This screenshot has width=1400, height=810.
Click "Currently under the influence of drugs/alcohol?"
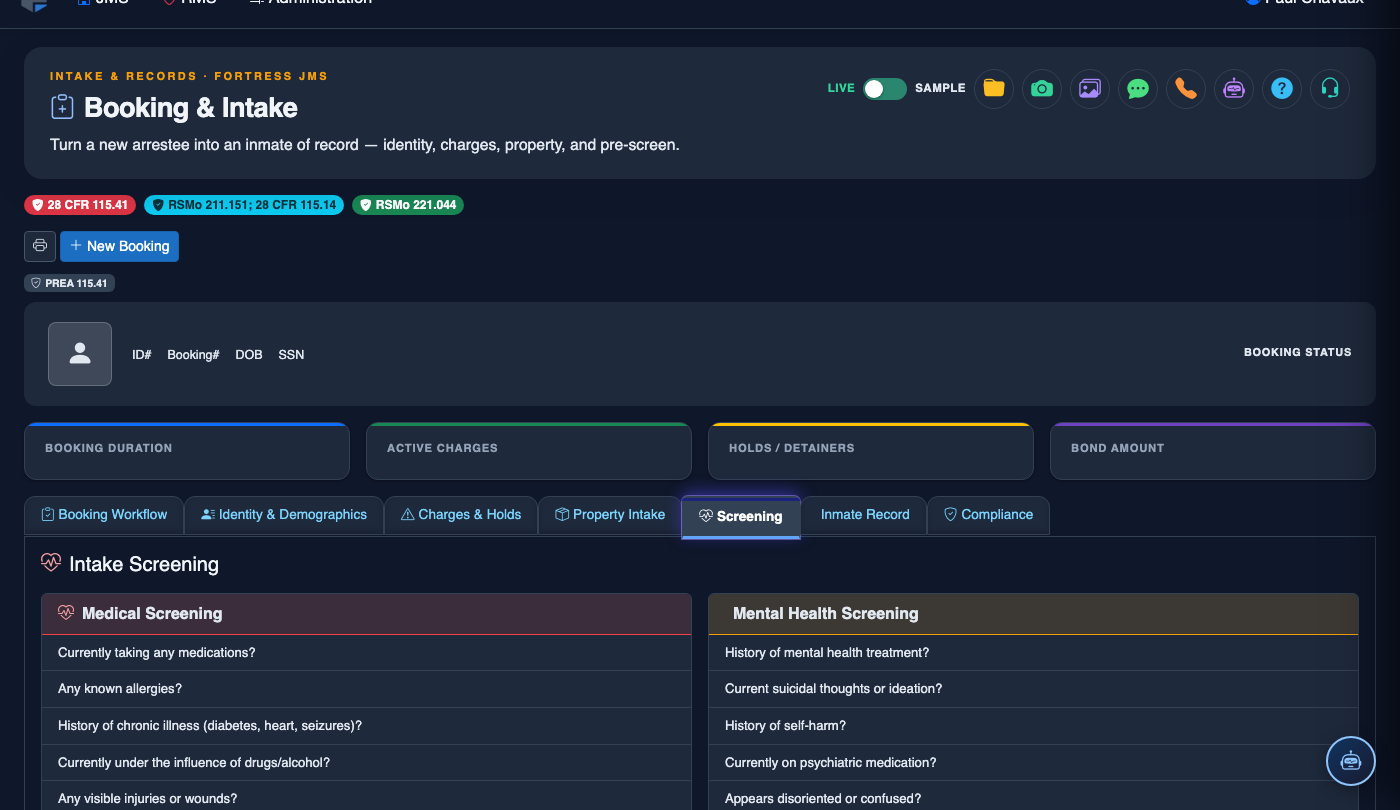366,763
